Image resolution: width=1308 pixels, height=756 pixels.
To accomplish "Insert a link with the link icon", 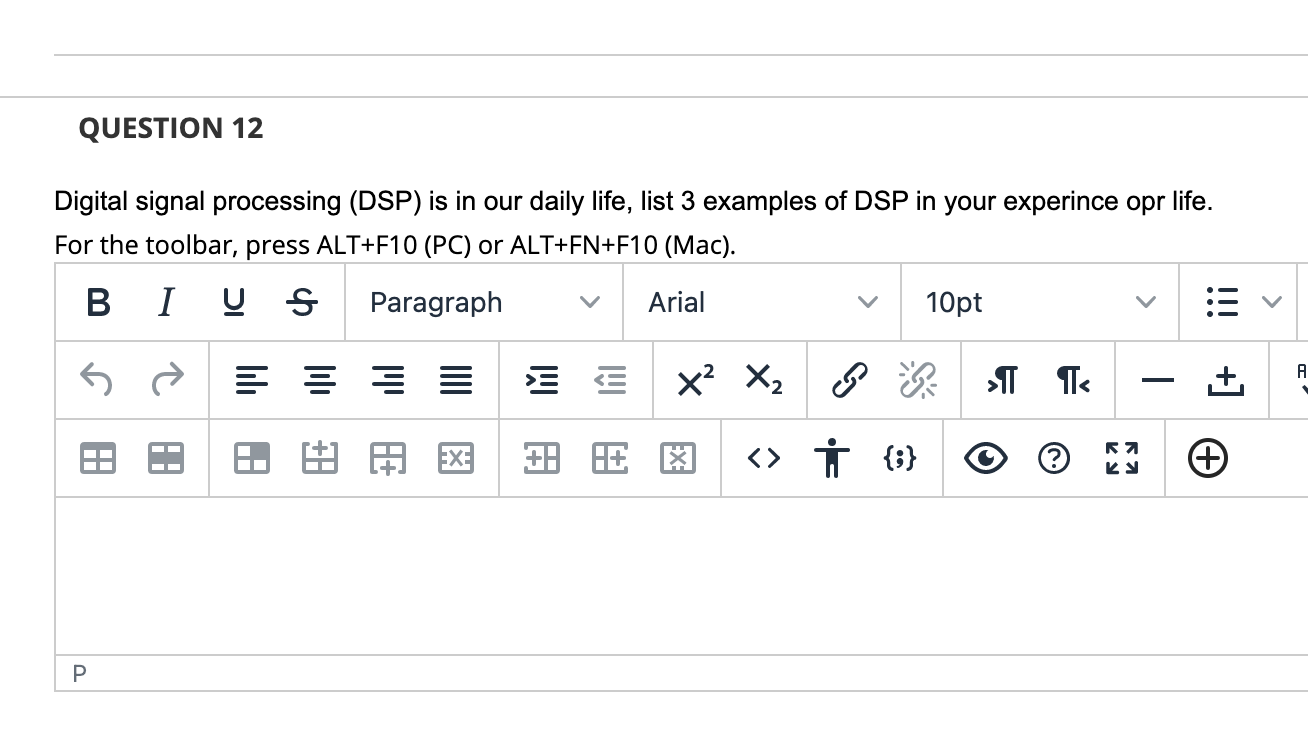I will [848, 380].
